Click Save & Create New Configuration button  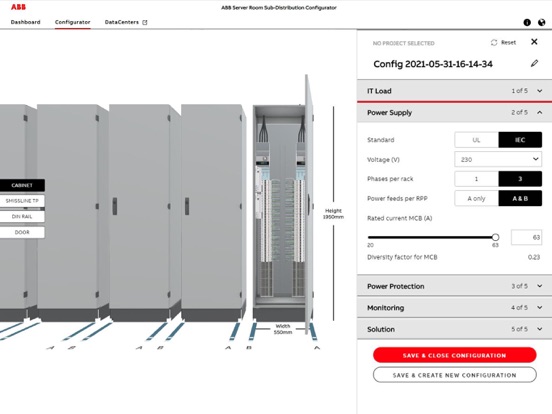(x=454, y=375)
